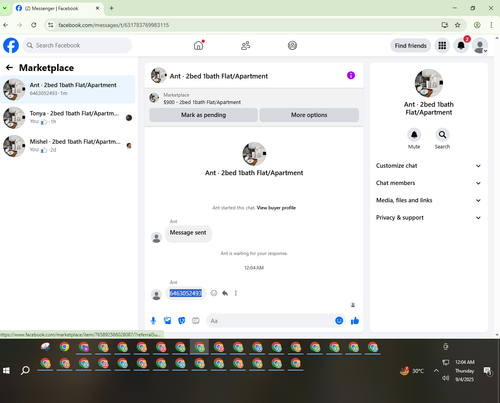The height and width of the screenshot is (403, 500).
Task: Click the address bar URL facebook.com/messages
Action: [x=114, y=25]
